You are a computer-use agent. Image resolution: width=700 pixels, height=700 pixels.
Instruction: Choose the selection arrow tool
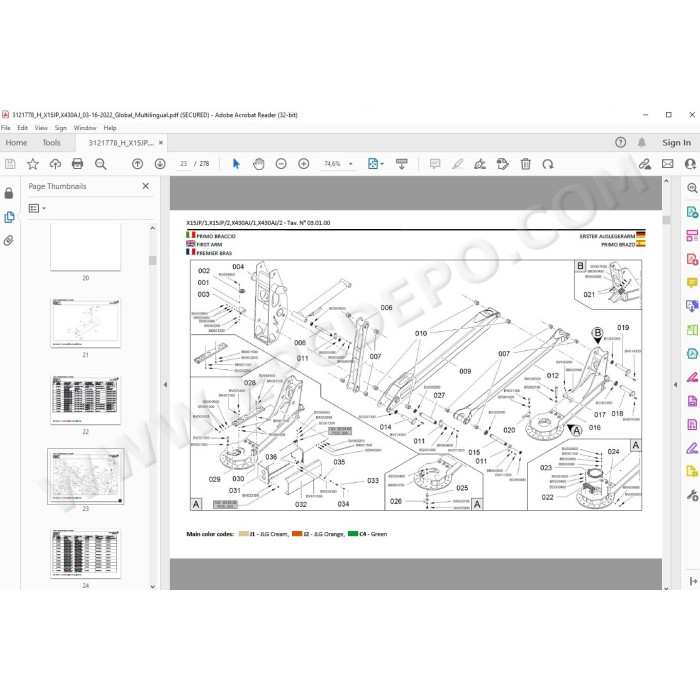click(236, 164)
